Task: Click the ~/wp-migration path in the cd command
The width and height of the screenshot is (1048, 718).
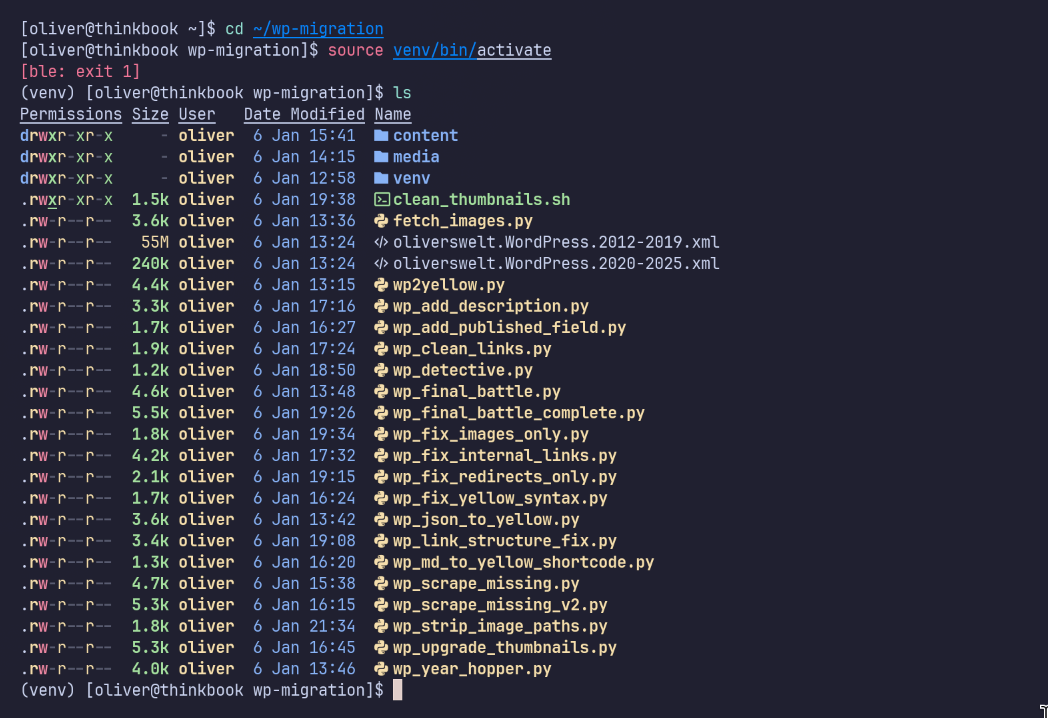Action: click(x=318, y=29)
